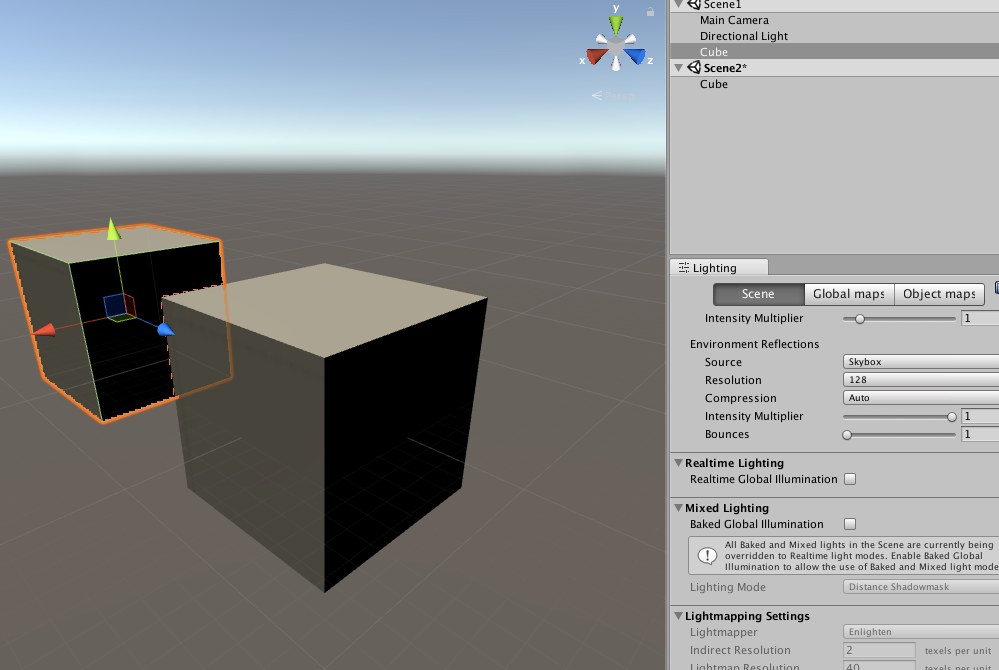This screenshot has width=999, height=670.
Task: Toggle the scene view rotation lock icon
Action: tap(650, 11)
